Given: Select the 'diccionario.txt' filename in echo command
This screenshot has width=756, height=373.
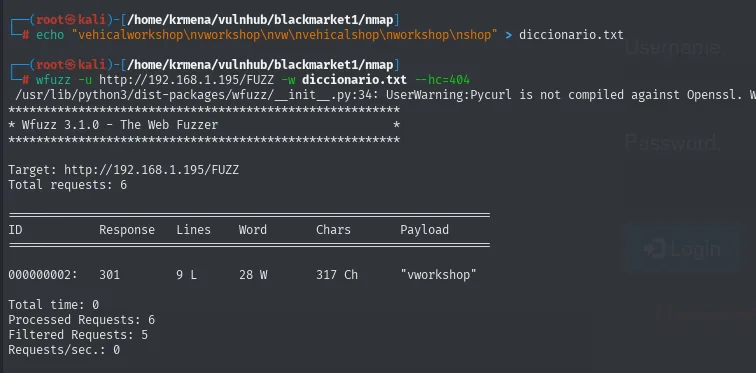Looking at the screenshot, I should [x=571, y=35].
